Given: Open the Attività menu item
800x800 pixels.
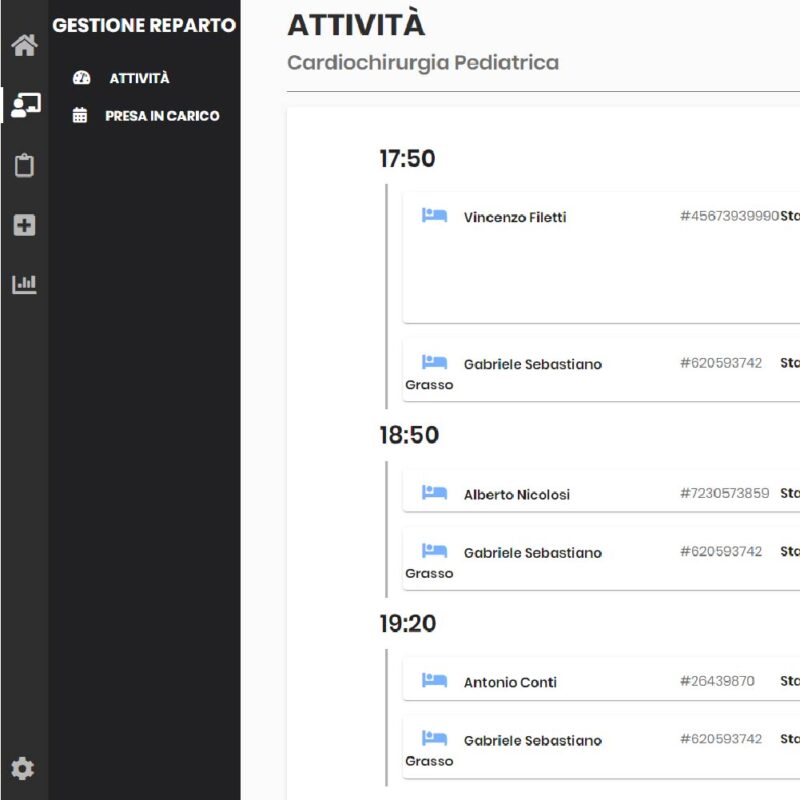Looking at the screenshot, I should 139,78.
